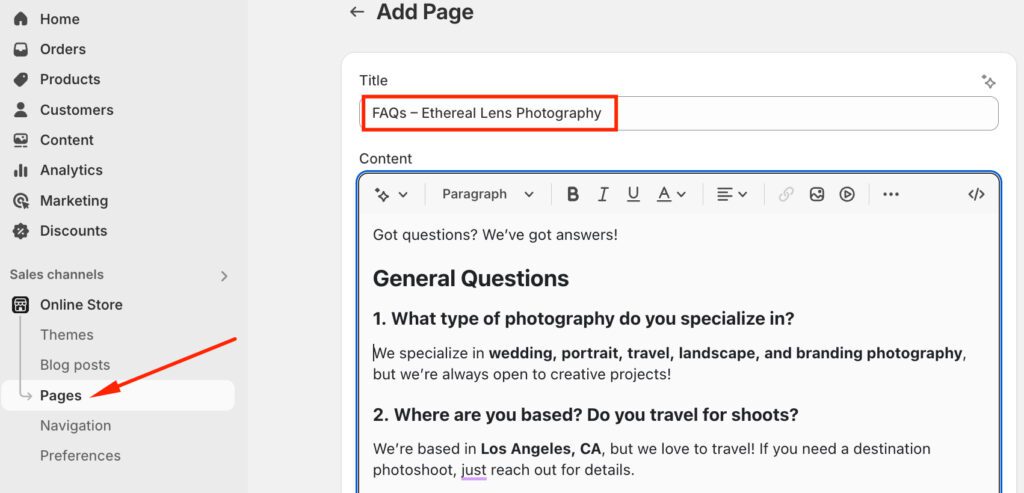Switch to HTML code view

click(x=976, y=194)
